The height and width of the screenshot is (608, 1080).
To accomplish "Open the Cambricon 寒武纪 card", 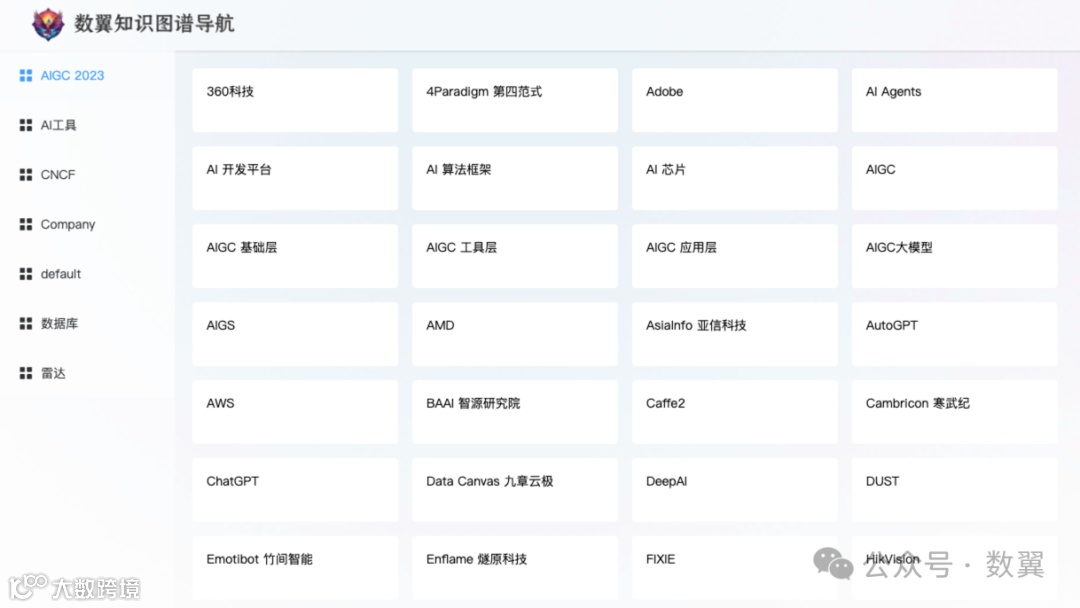I will tap(955, 411).
